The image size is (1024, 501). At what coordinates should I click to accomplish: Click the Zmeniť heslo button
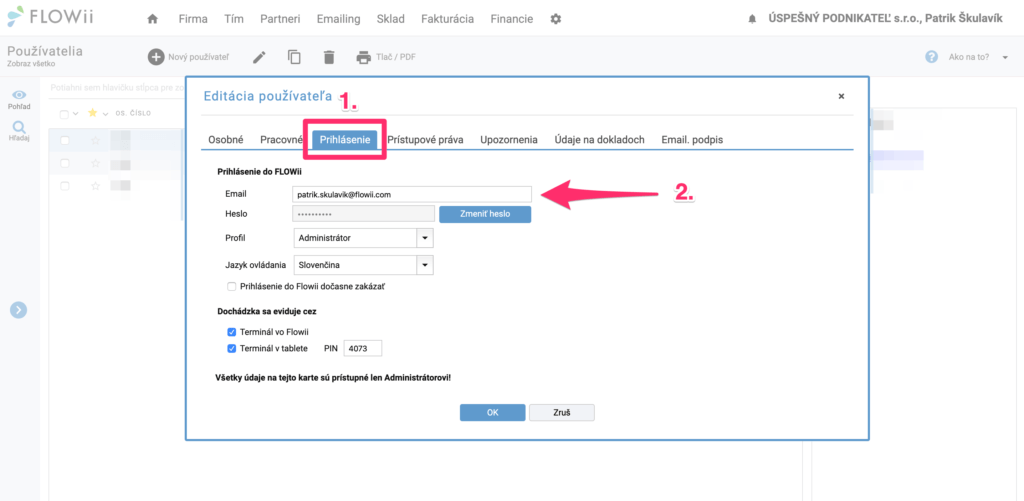[485, 214]
